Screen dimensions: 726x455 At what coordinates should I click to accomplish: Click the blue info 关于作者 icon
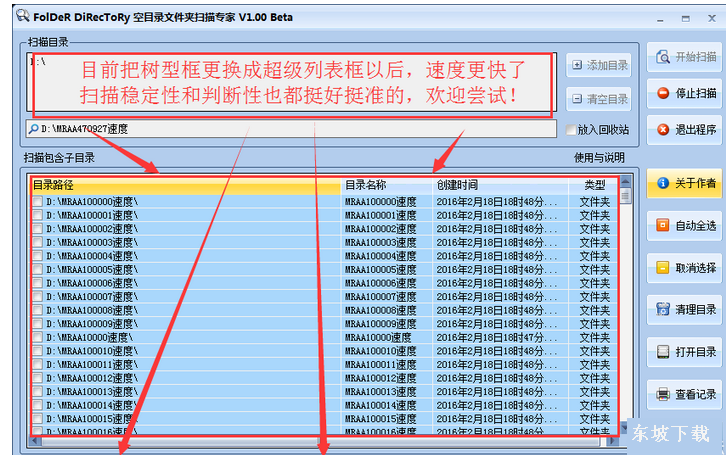point(663,183)
